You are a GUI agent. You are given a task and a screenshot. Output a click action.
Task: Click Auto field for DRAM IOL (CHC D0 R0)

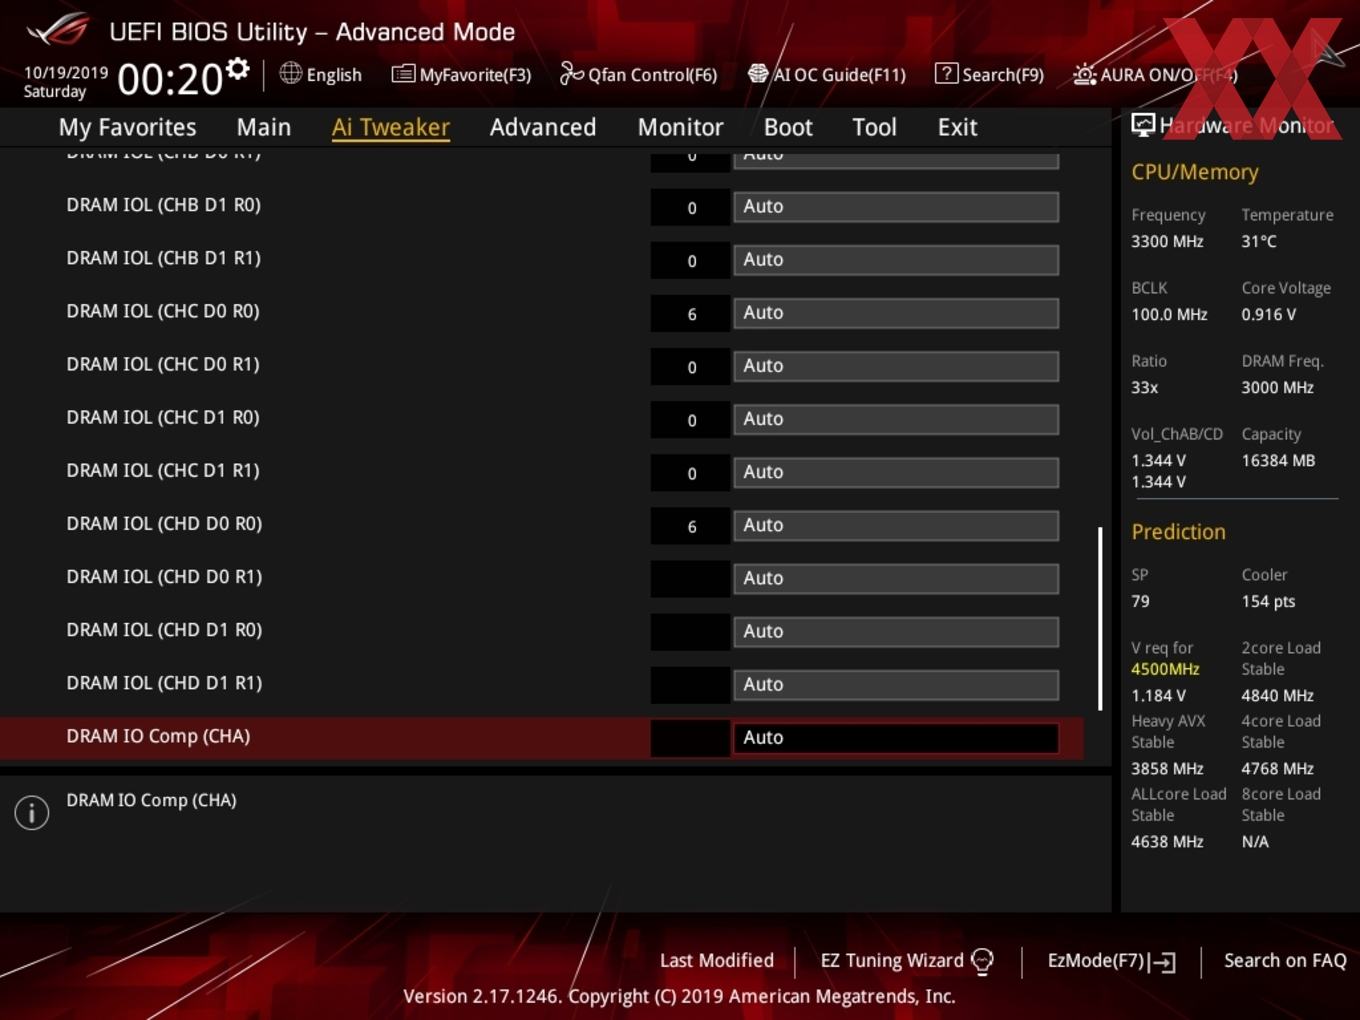896,313
